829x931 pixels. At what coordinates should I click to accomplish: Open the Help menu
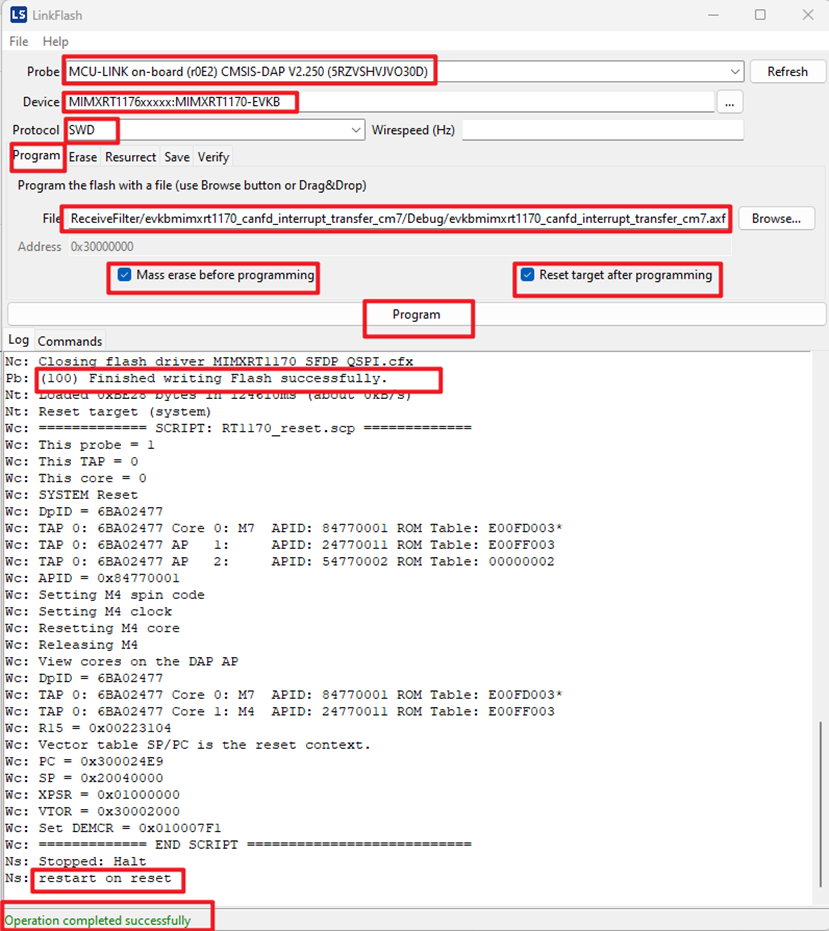[x=55, y=42]
